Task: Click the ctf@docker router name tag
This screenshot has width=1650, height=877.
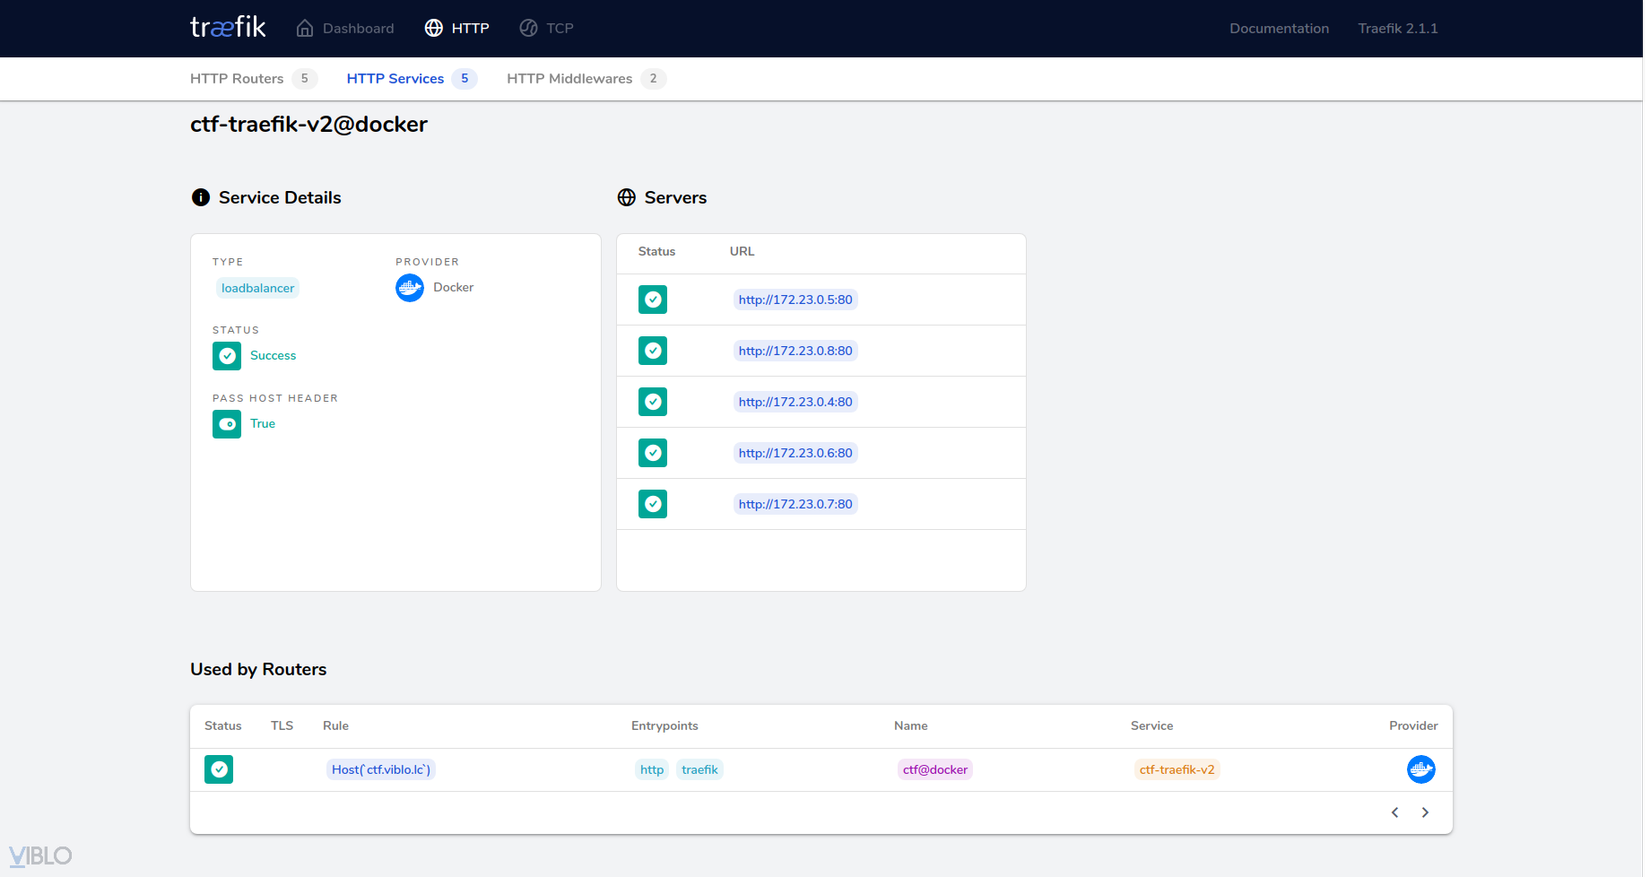Action: [935, 769]
